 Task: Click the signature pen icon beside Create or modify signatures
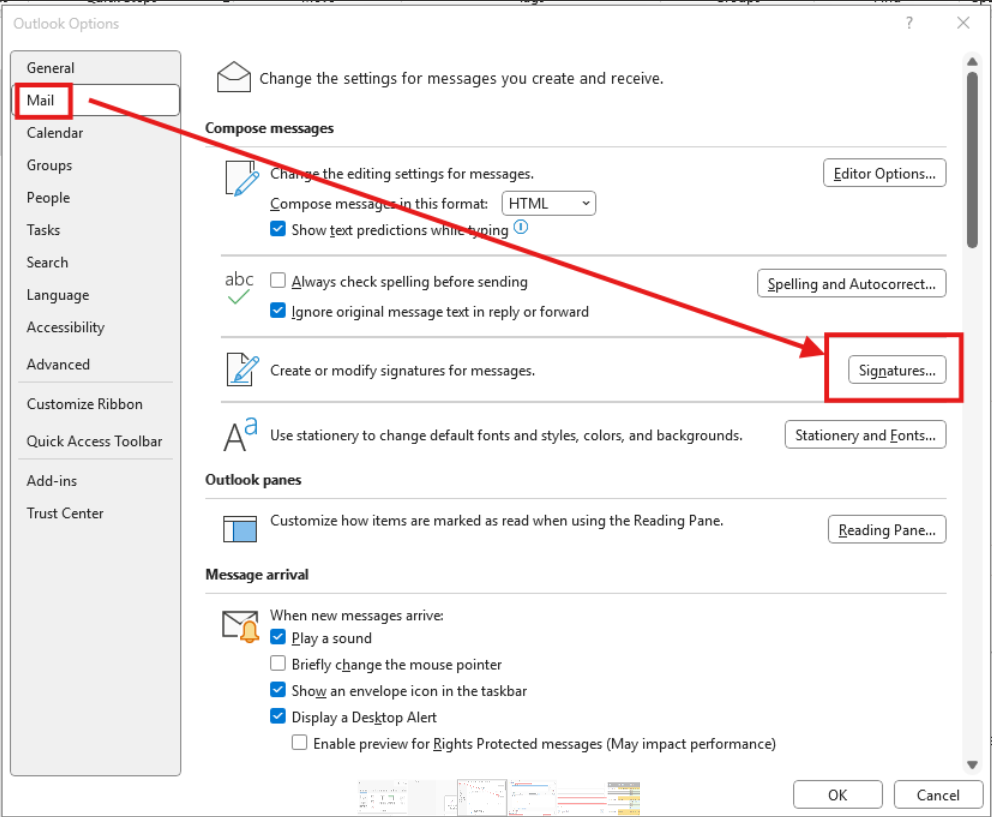coord(243,370)
